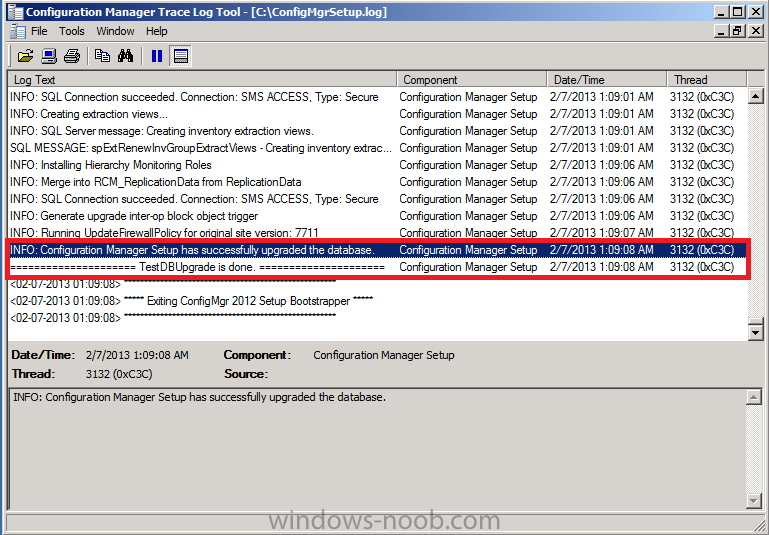Viewport: 769px width, 535px height.
Task: Select 'Generate upgrade inter-op block object trigger' row
Action: (x=377, y=216)
